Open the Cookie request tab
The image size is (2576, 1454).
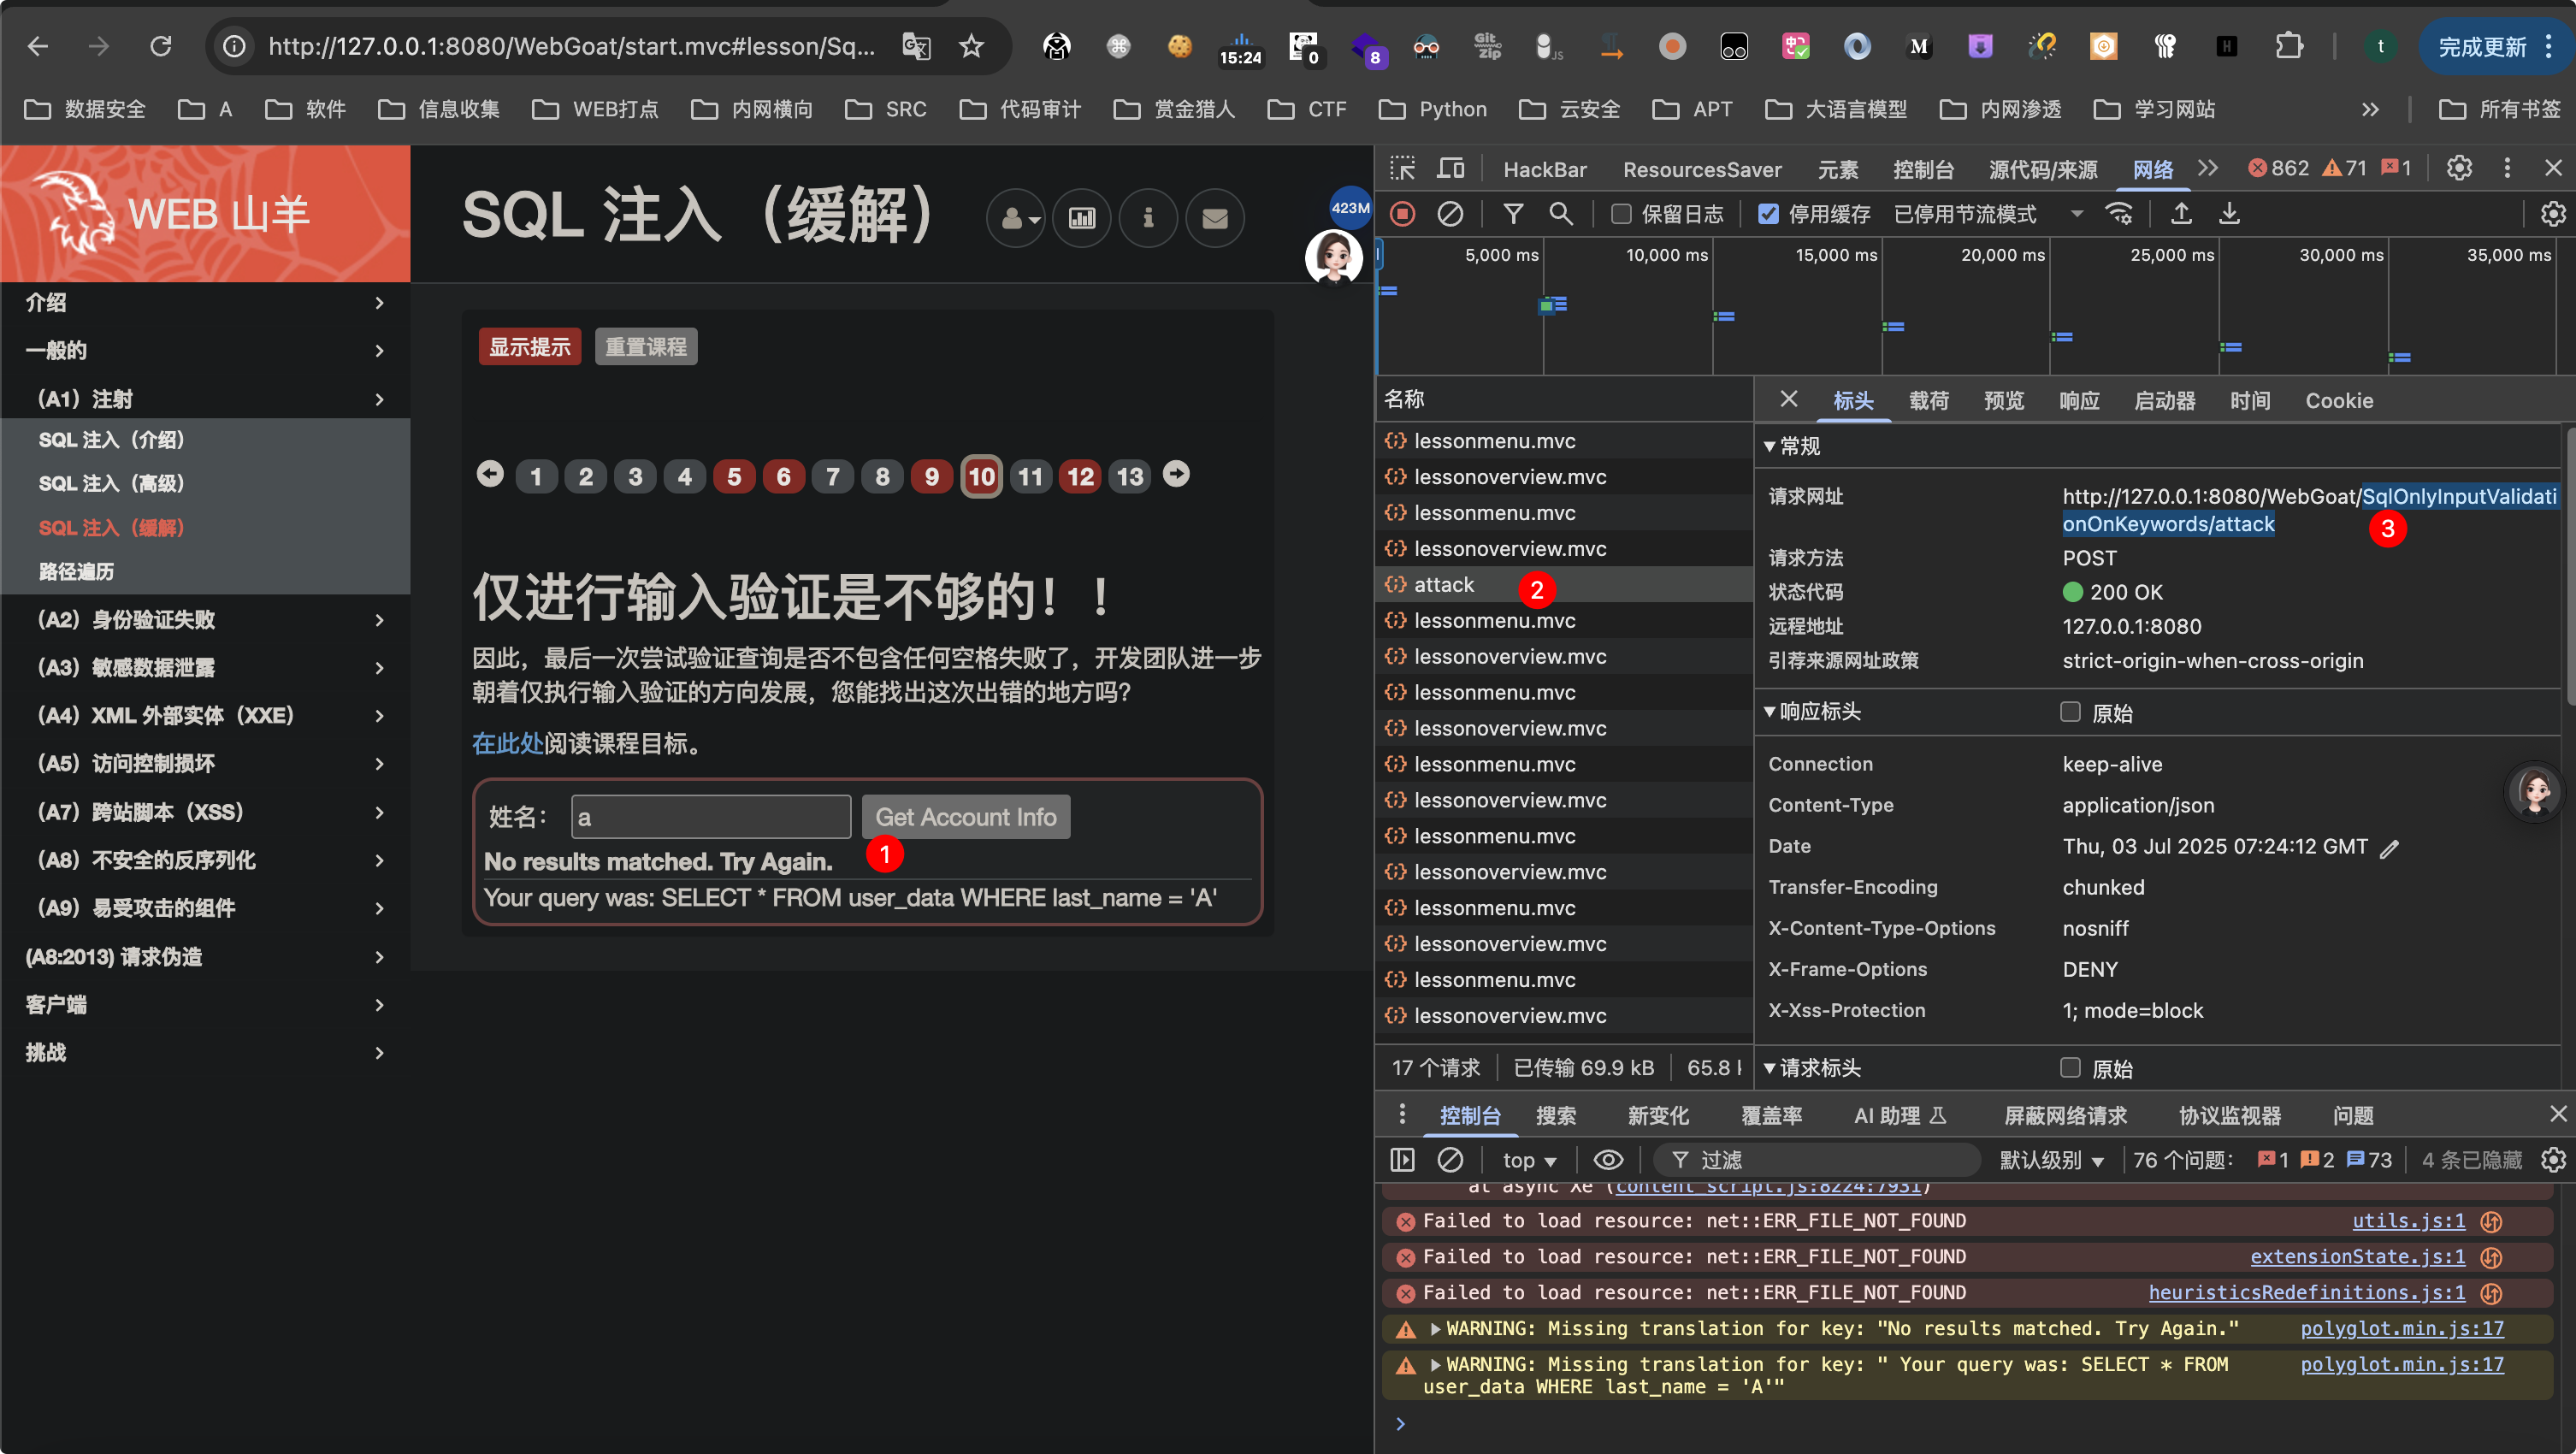tap(2339, 400)
